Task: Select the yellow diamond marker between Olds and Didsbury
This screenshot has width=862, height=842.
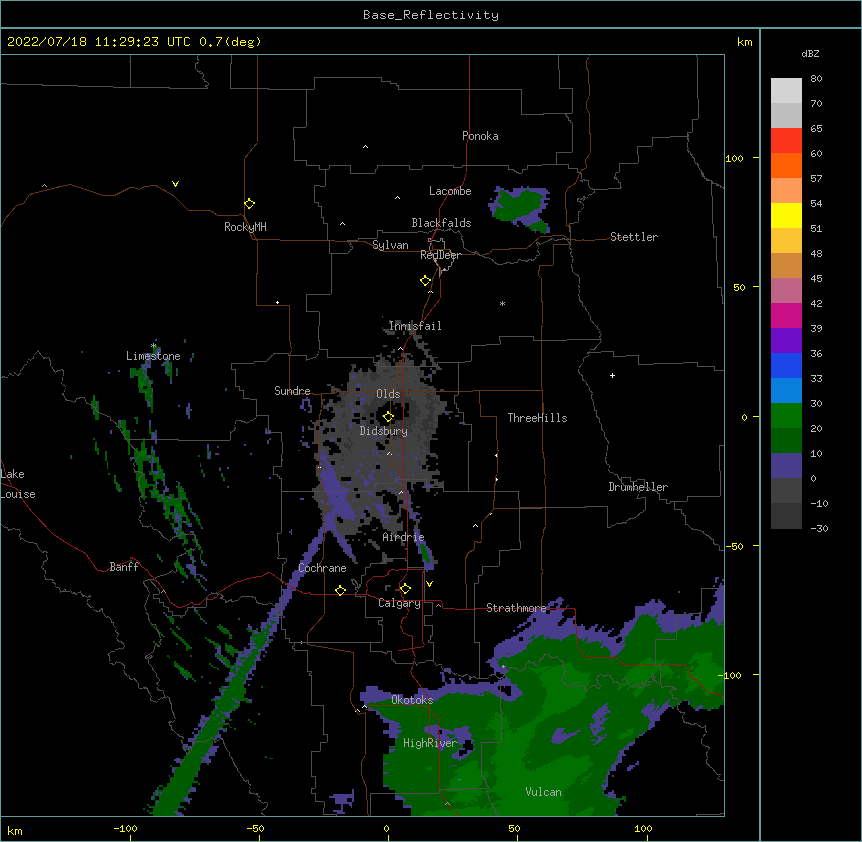Action: click(388, 417)
